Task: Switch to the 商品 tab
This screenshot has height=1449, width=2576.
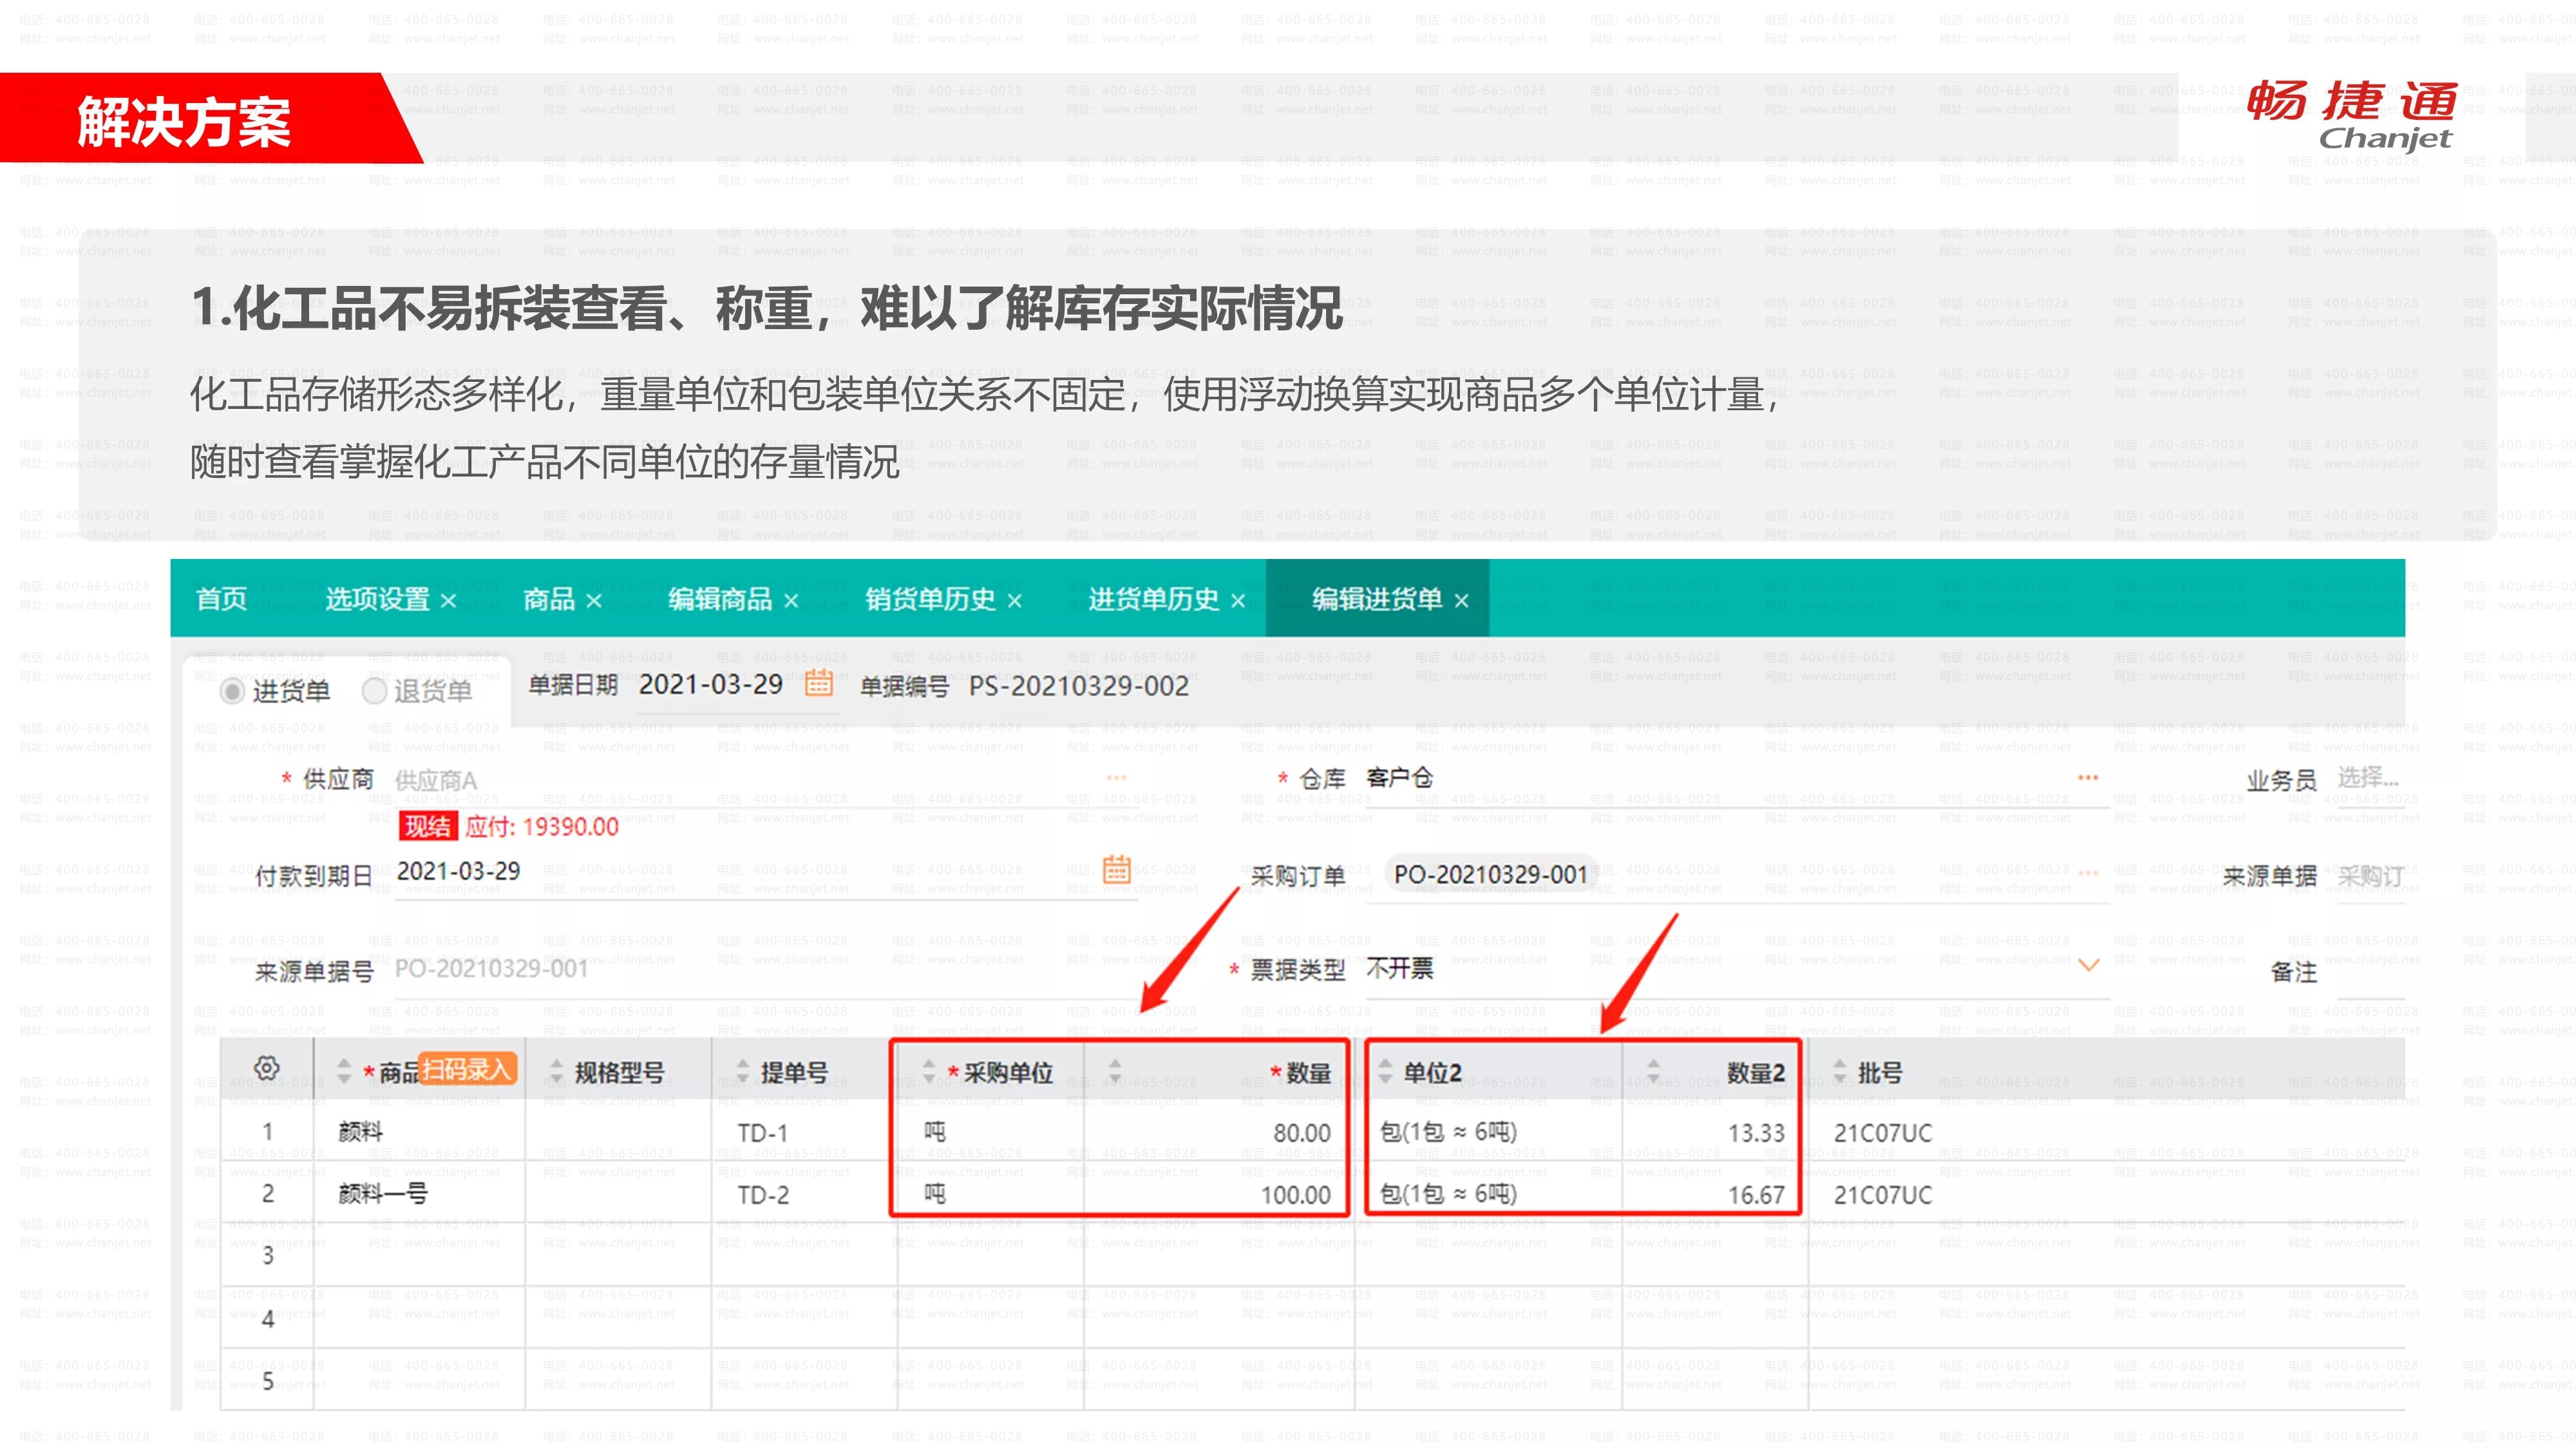Action: click(549, 599)
